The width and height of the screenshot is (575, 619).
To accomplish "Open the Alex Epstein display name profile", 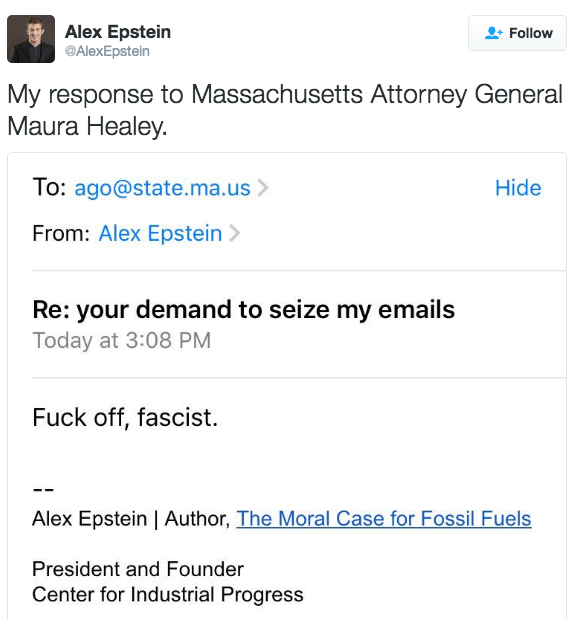I will point(118,32).
